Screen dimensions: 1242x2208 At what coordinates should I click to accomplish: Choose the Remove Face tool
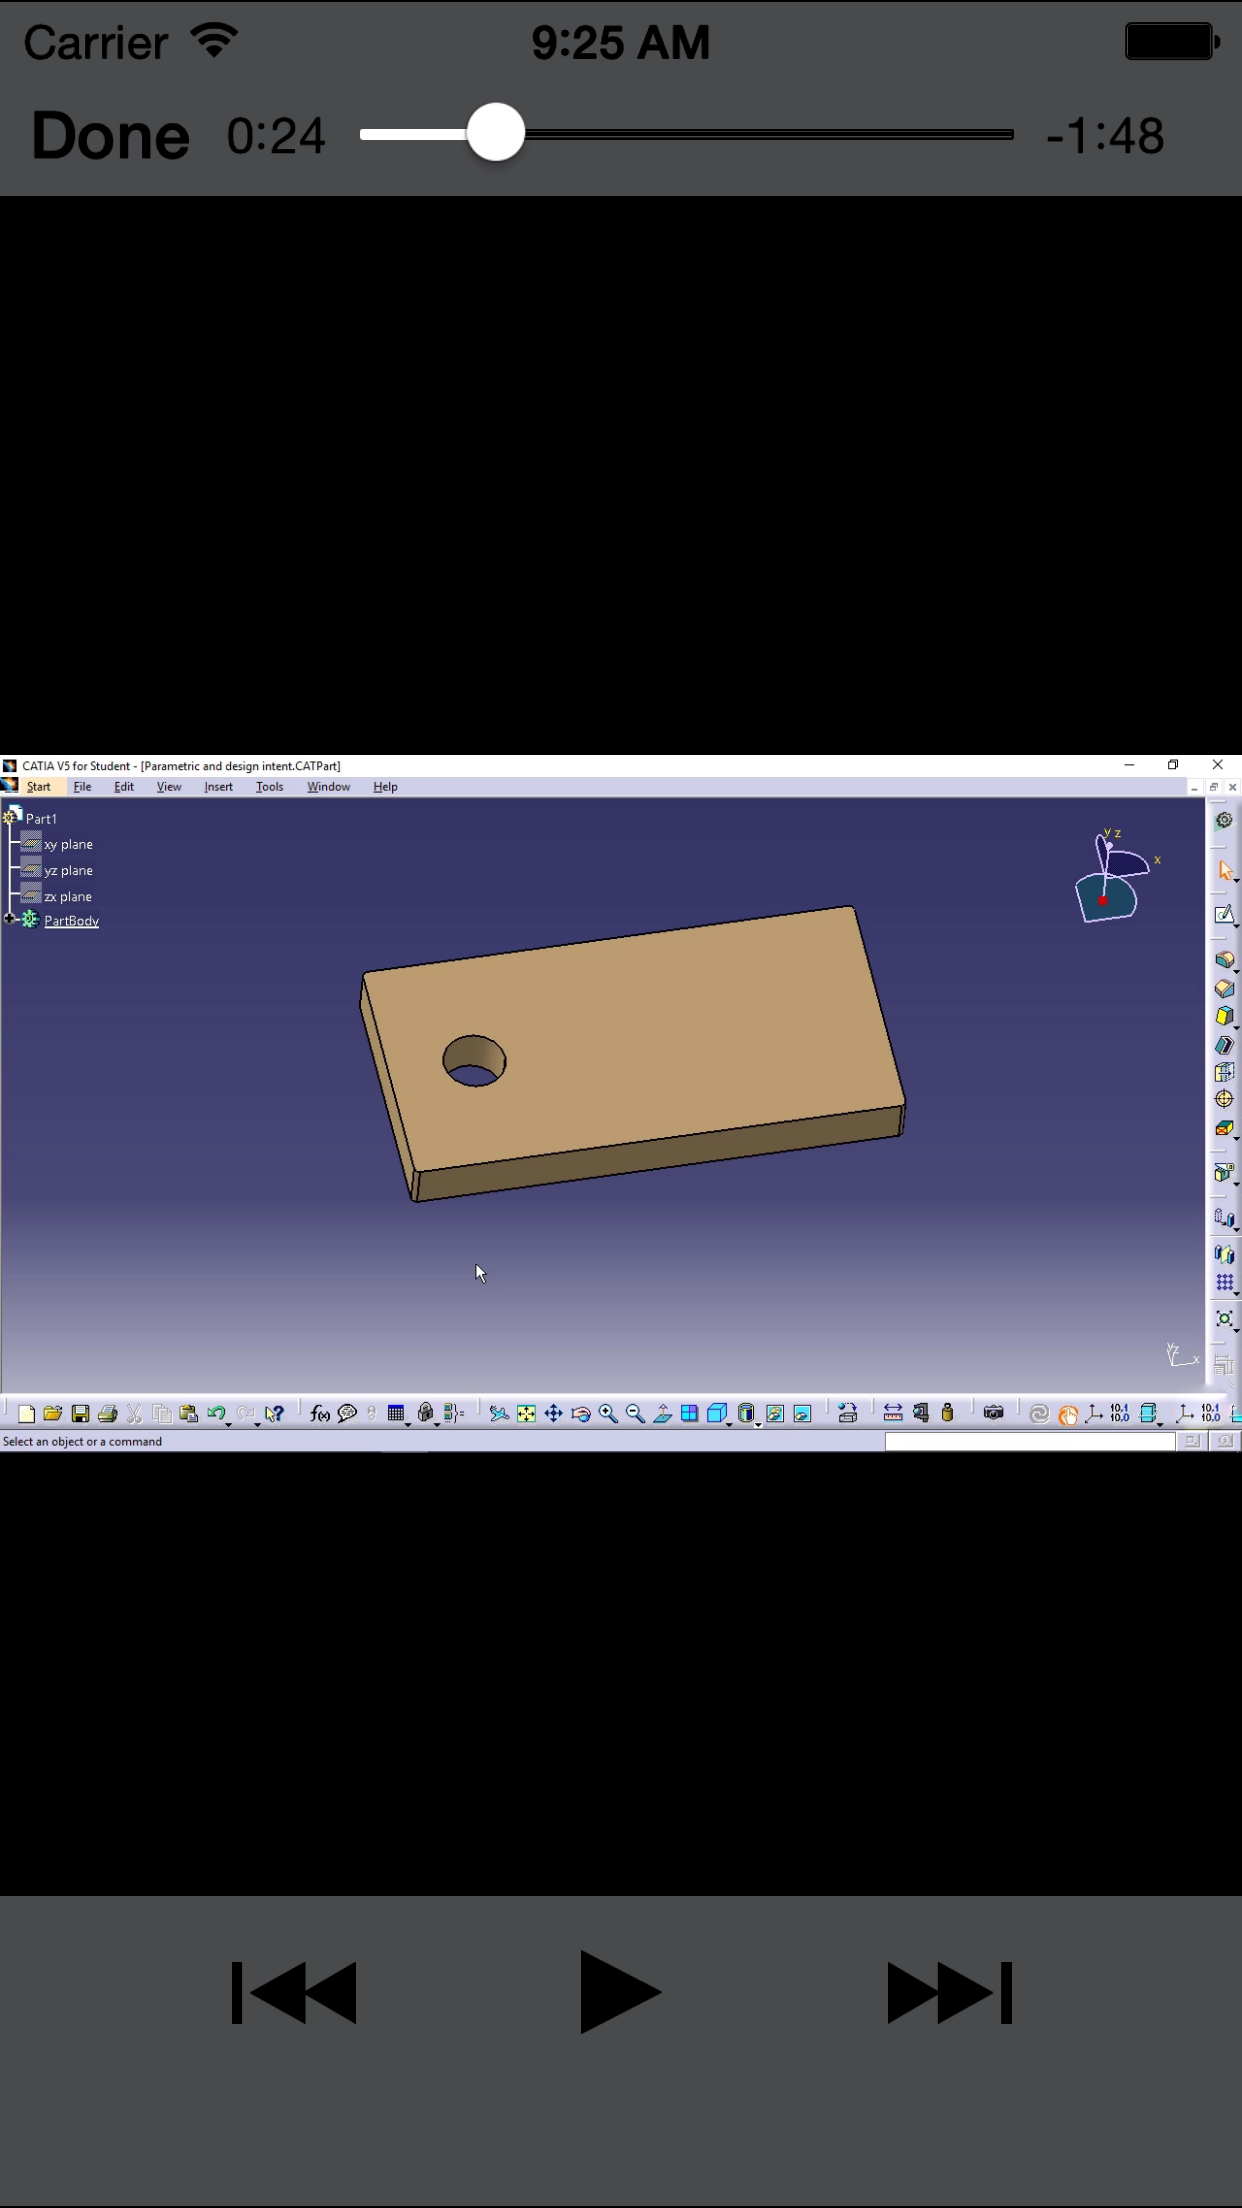point(1224,1128)
